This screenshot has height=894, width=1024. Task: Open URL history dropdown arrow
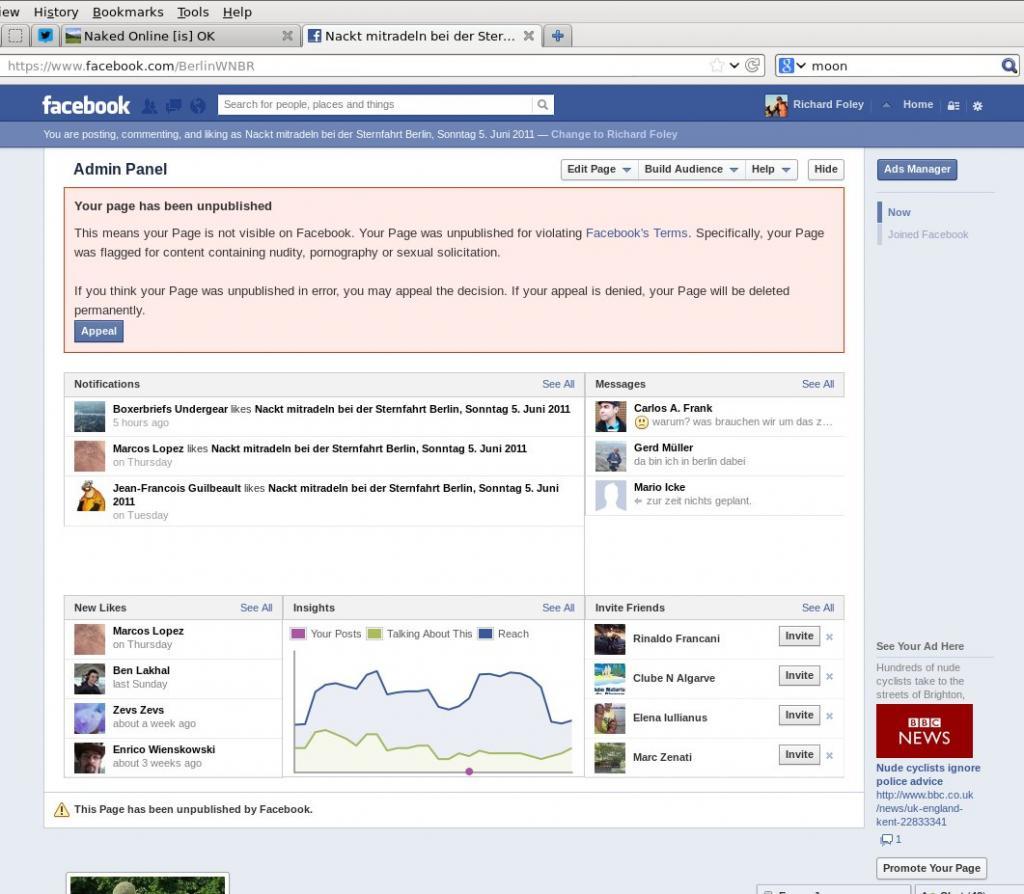[734, 65]
